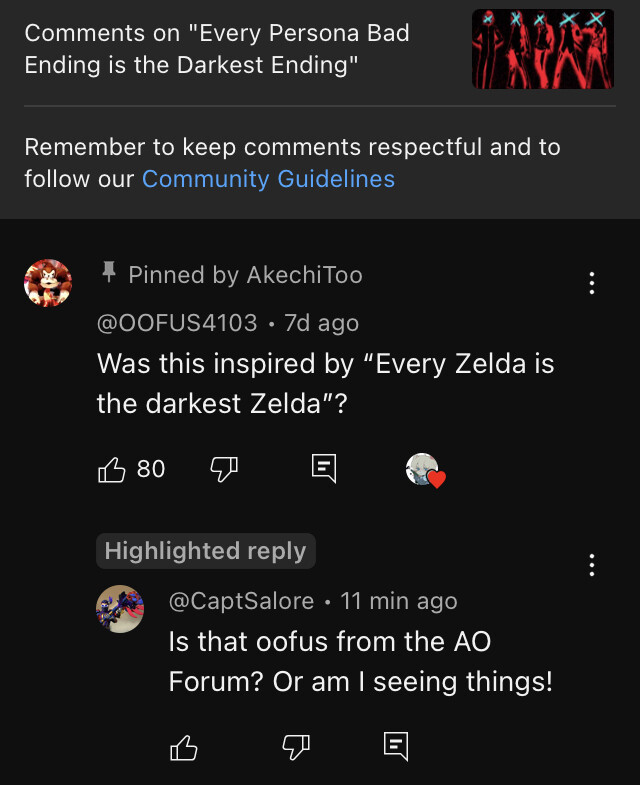Click the Highlighted reply label
The width and height of the screenshot is (640, 785).
click(x=206, y=551)
